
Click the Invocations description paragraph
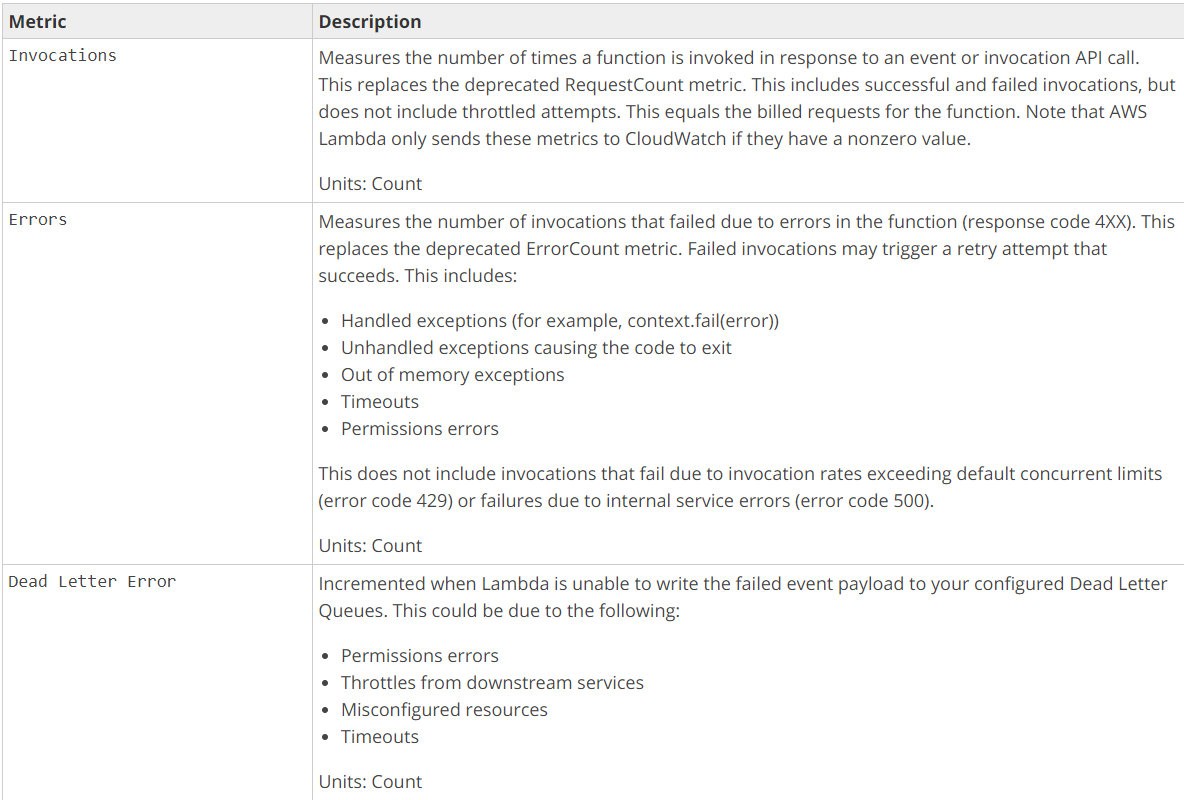tap(747, 98)
